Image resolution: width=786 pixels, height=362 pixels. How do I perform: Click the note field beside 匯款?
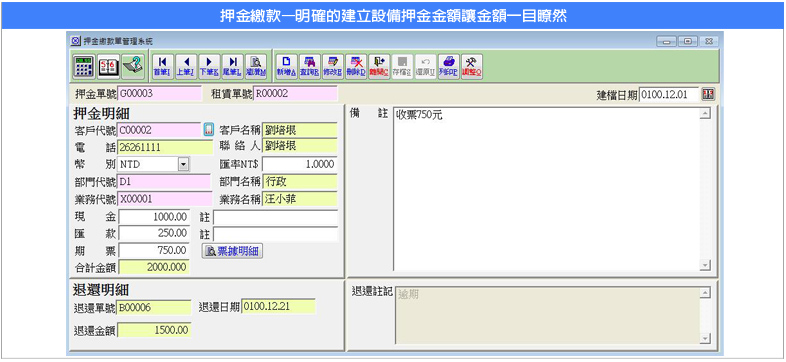click(275, 234)
